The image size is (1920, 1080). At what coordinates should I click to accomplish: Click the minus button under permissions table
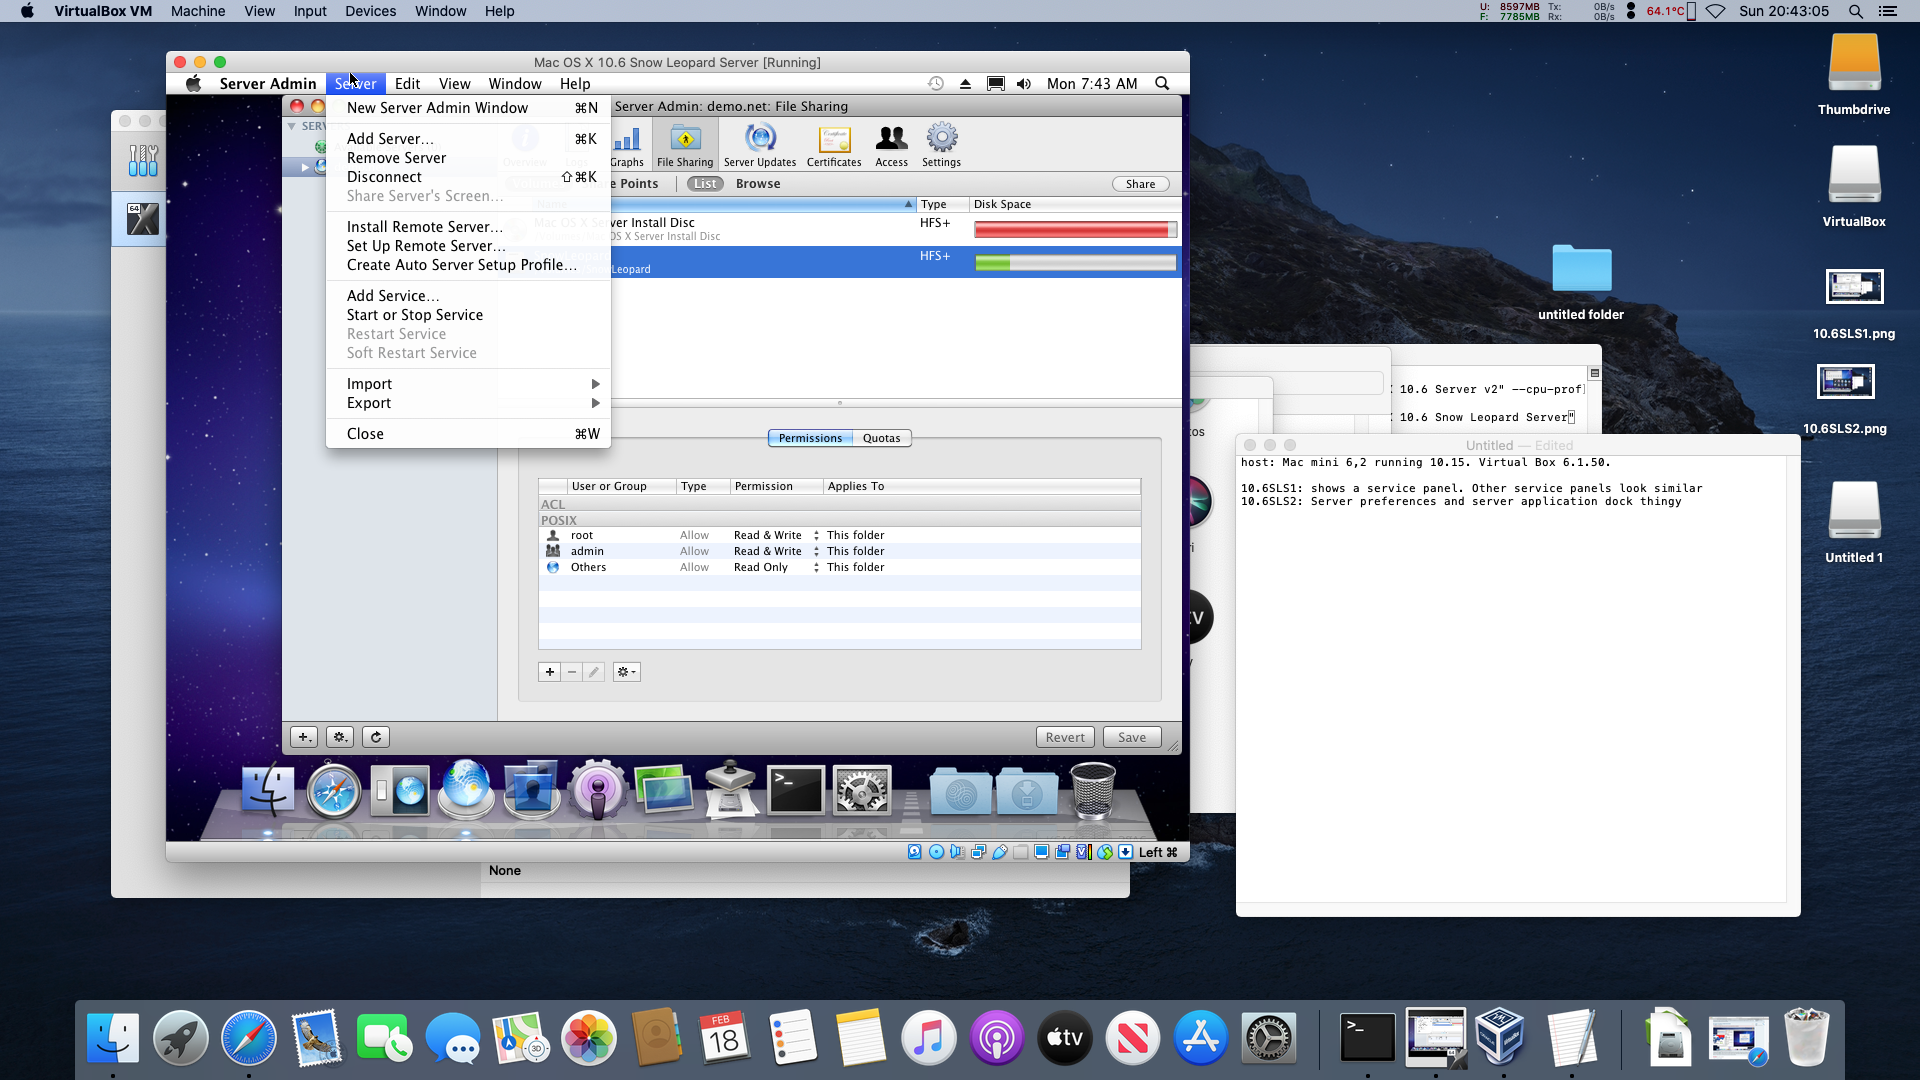[x=572, y=672]
